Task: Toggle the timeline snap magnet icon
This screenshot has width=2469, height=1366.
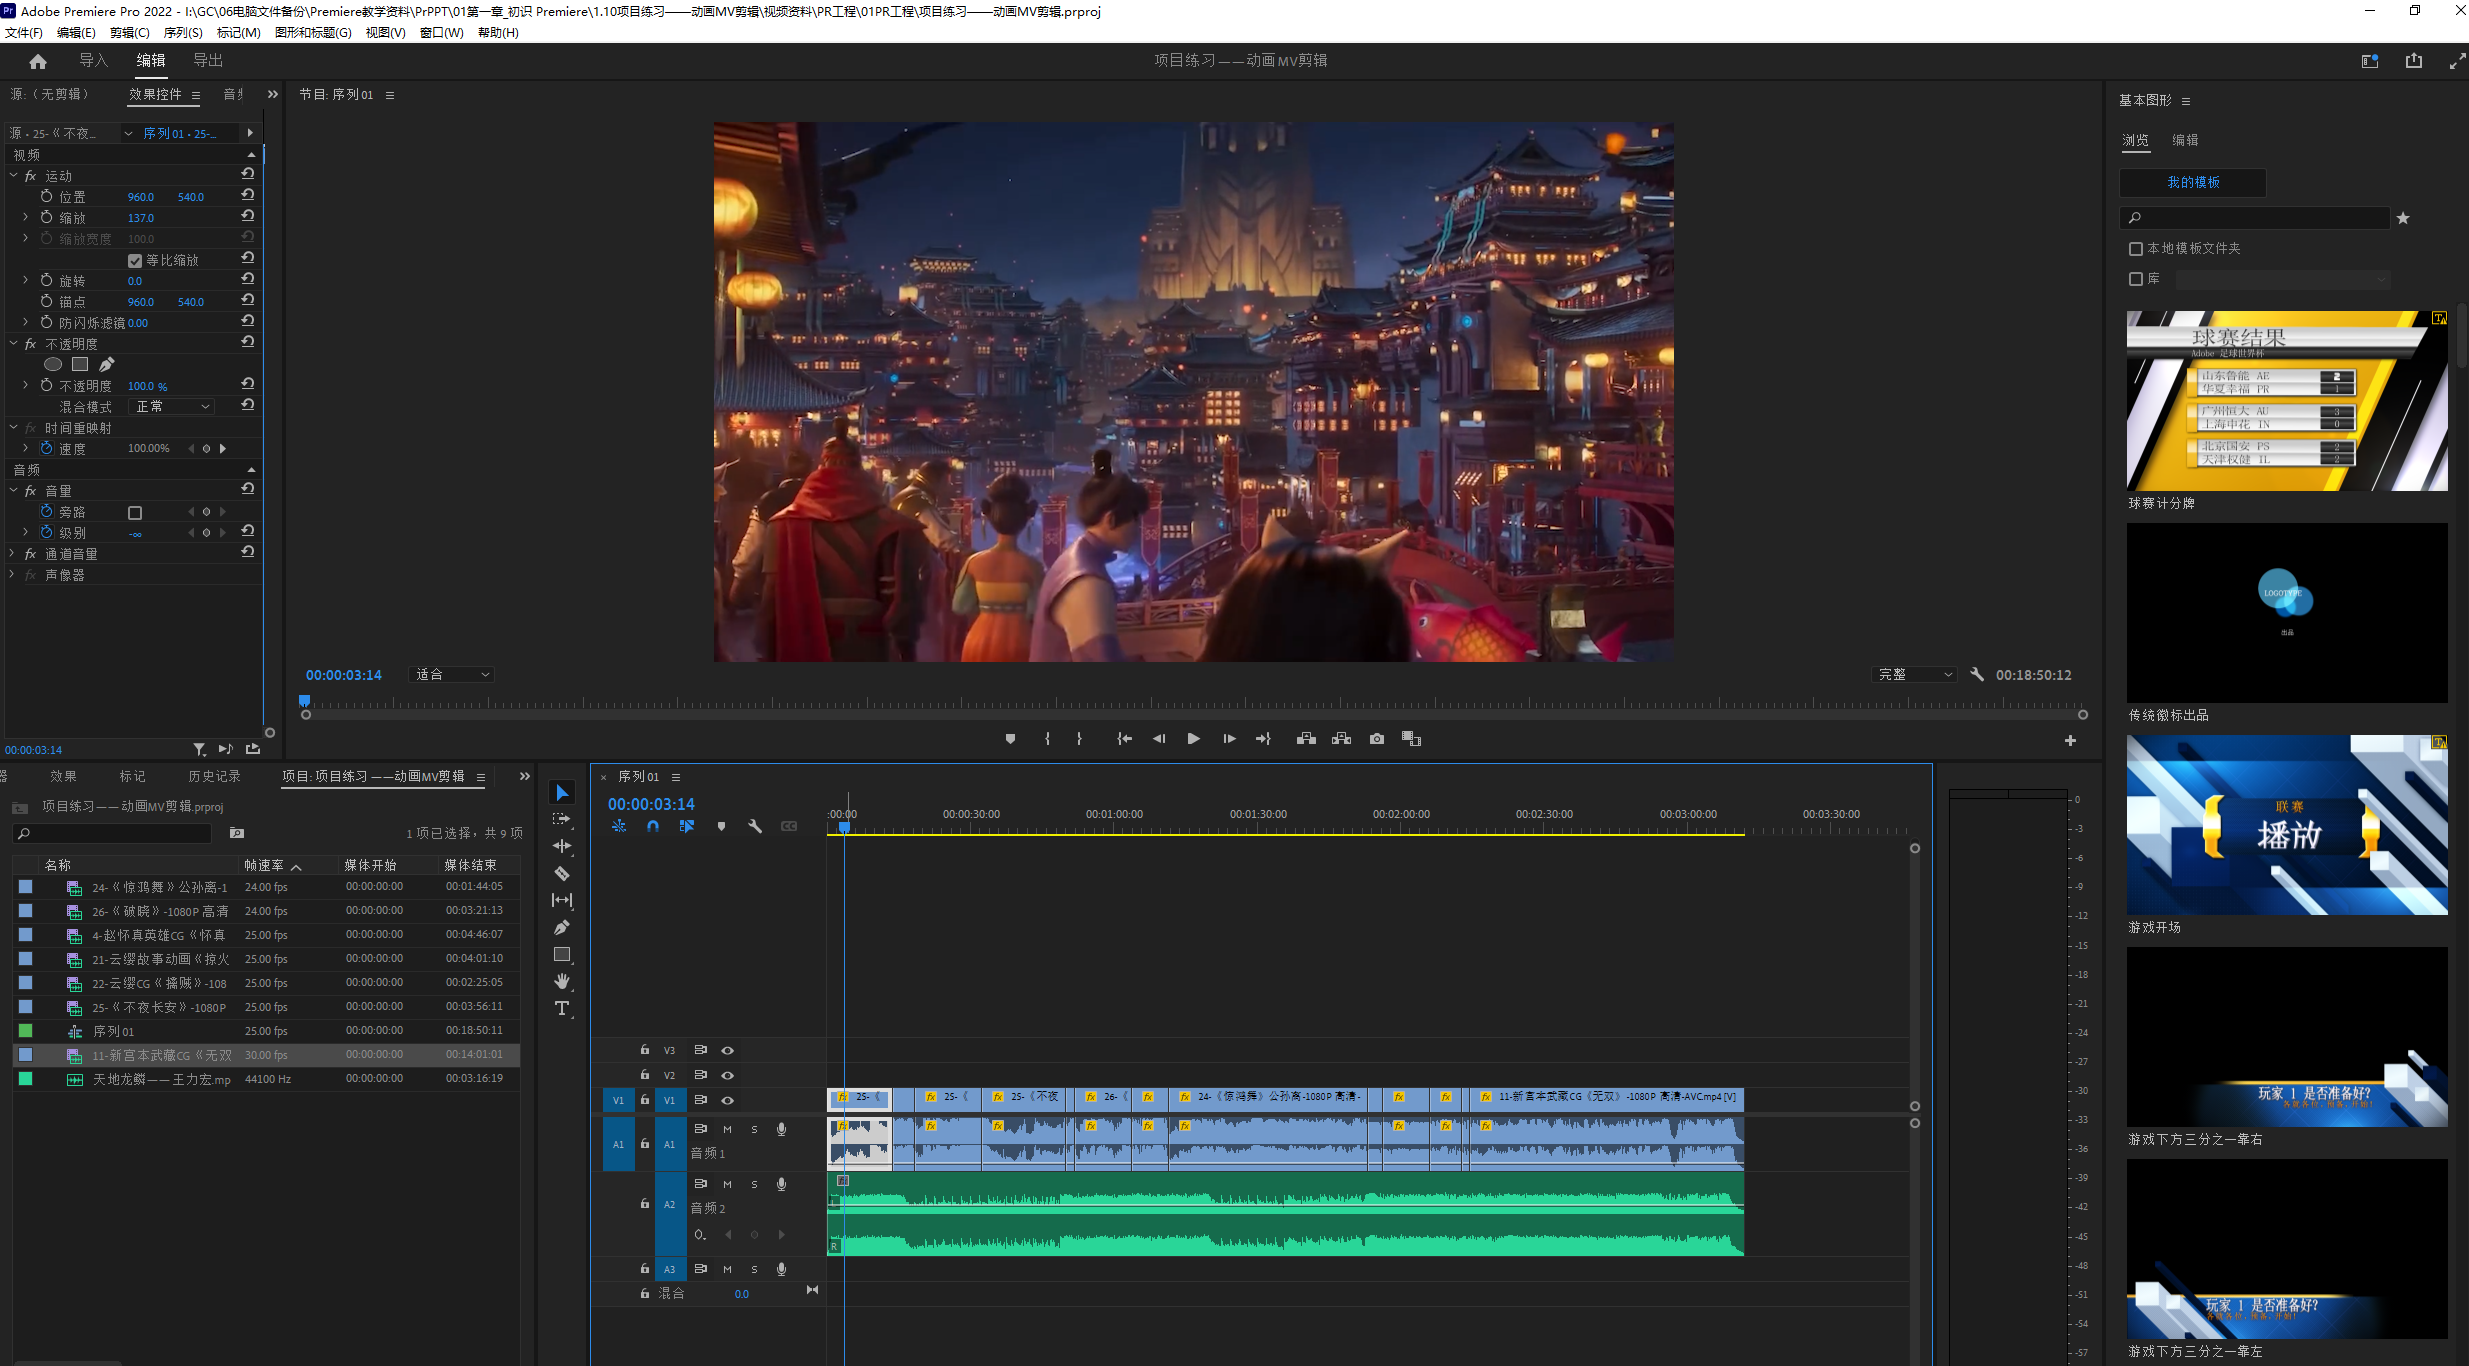Action: [653, 826]
